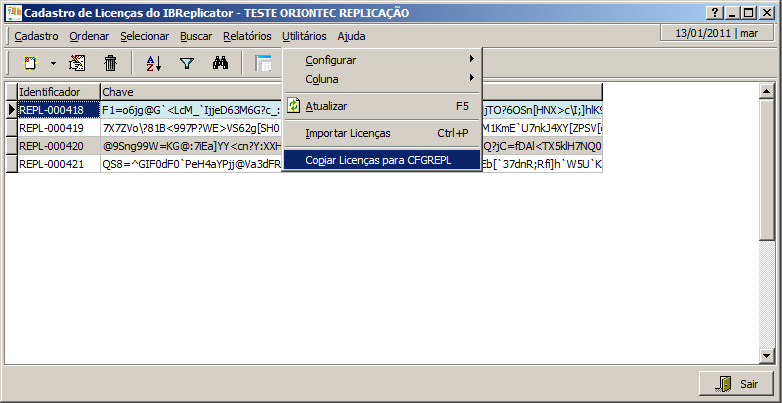
Task: Click the application icon in title bar
Action: tap(13, 12)
